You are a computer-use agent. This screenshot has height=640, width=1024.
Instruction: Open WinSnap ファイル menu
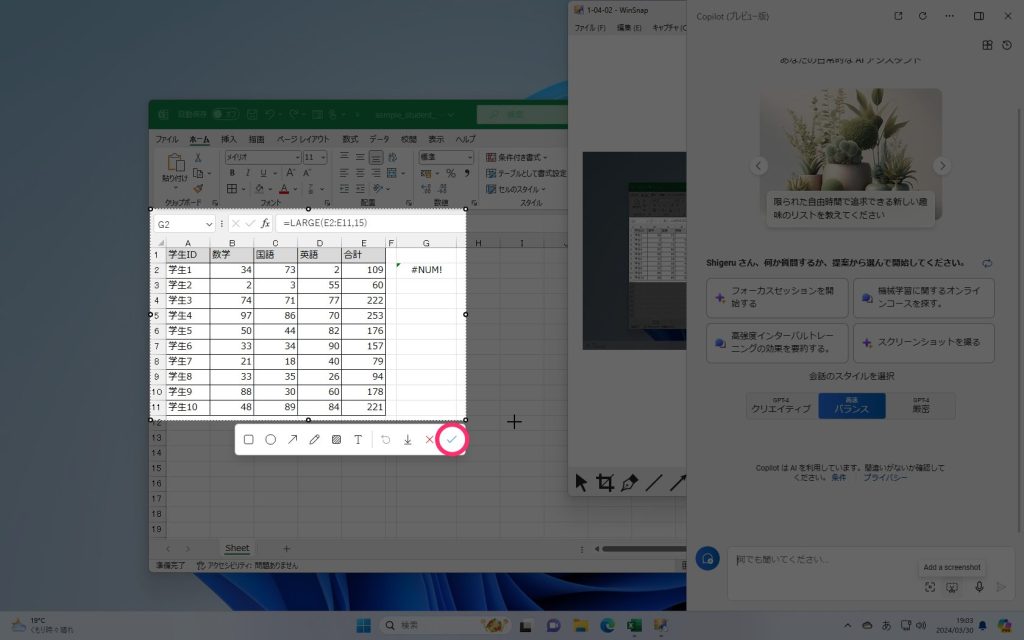coord(590,28)
